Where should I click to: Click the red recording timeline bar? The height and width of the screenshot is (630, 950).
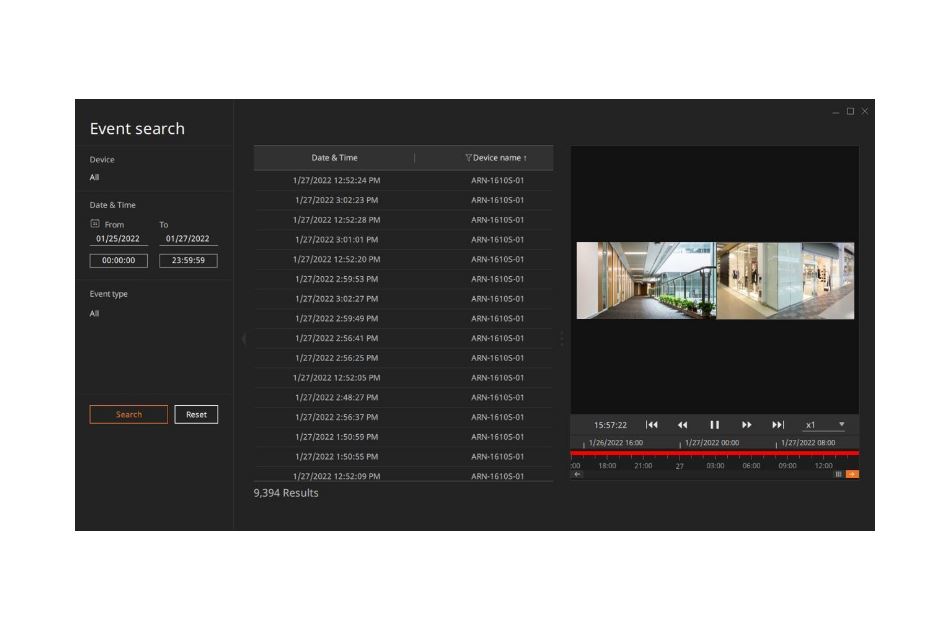[x=715, y=453]
